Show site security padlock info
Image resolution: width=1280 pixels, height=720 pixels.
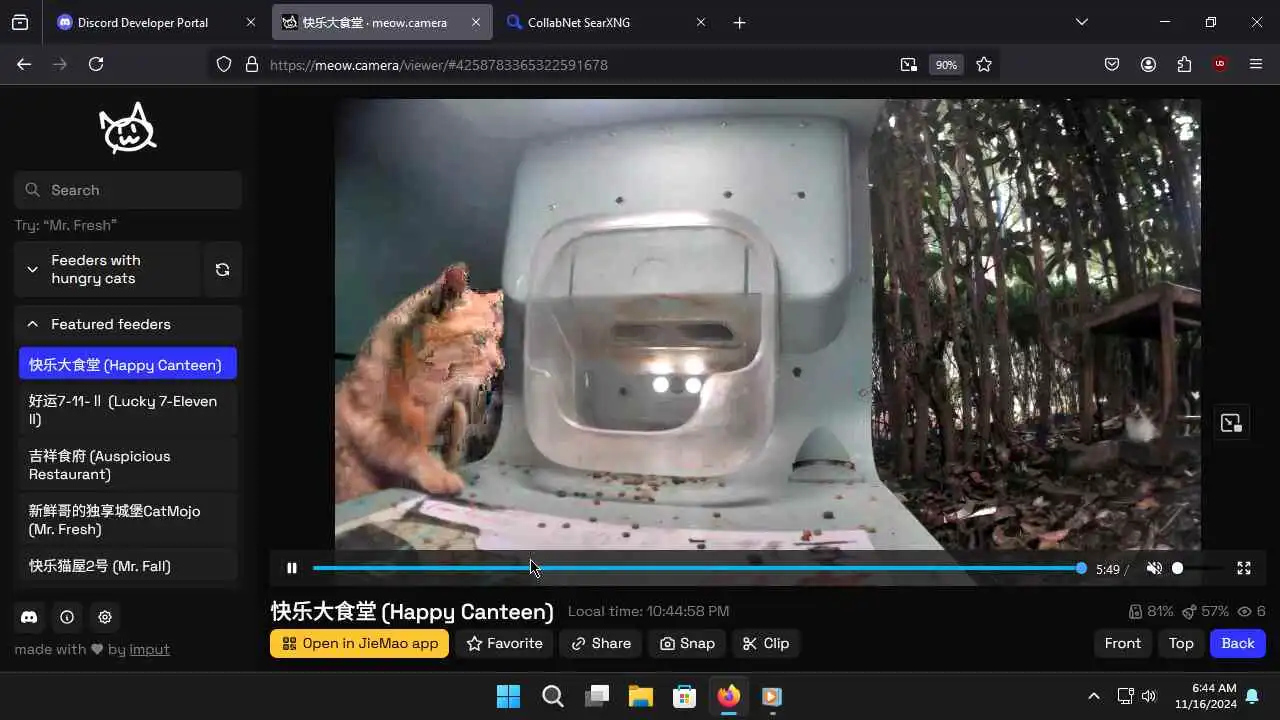tap(252, 64)
